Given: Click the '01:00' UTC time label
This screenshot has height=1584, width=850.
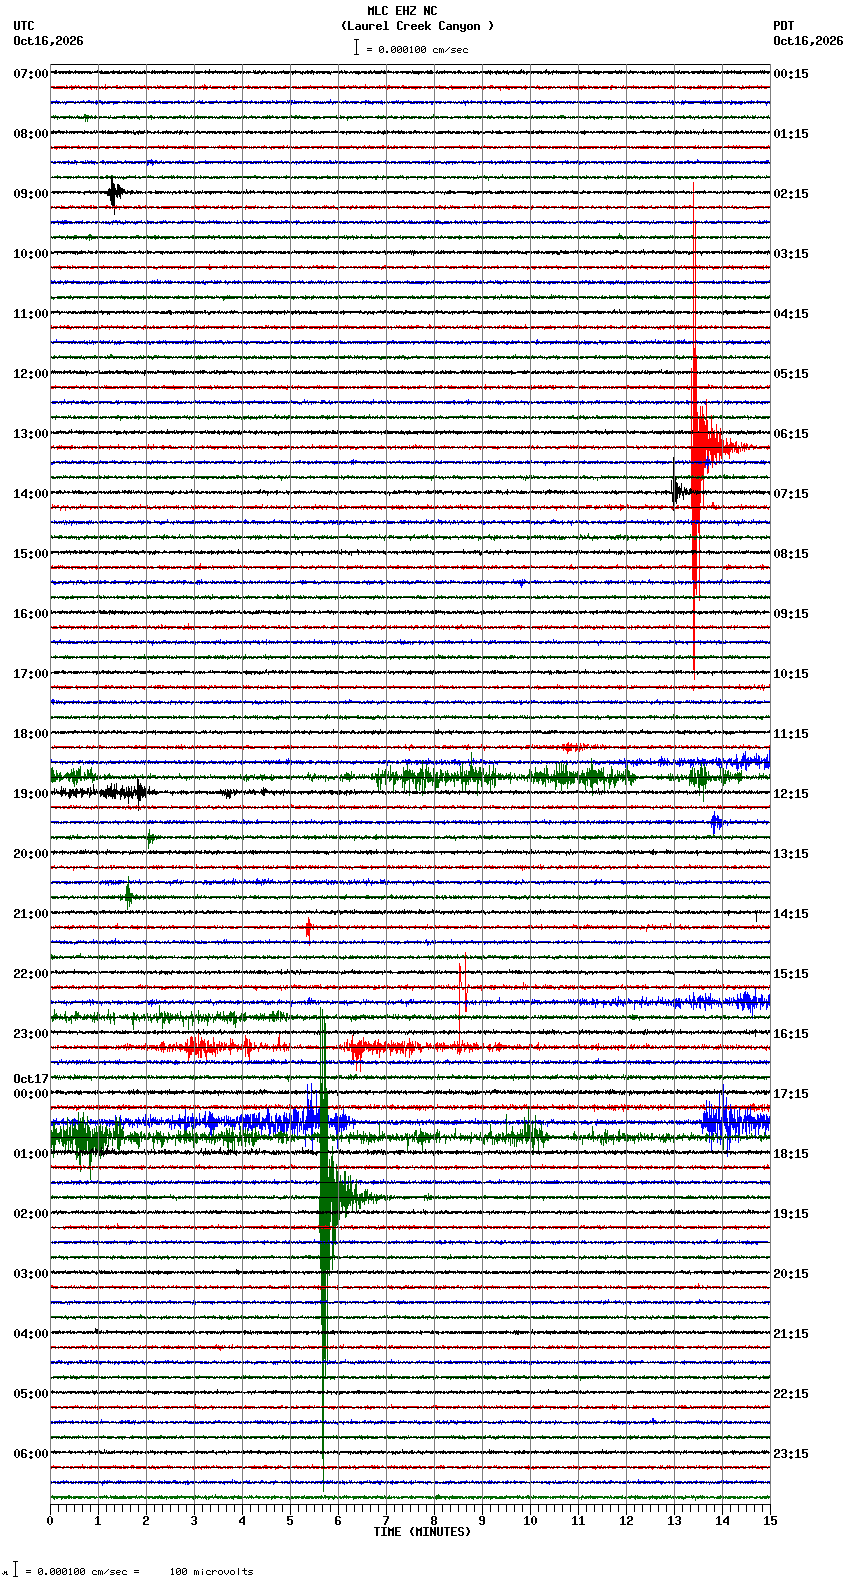Looking at the screenshot, I should (x=31, y=1154).
